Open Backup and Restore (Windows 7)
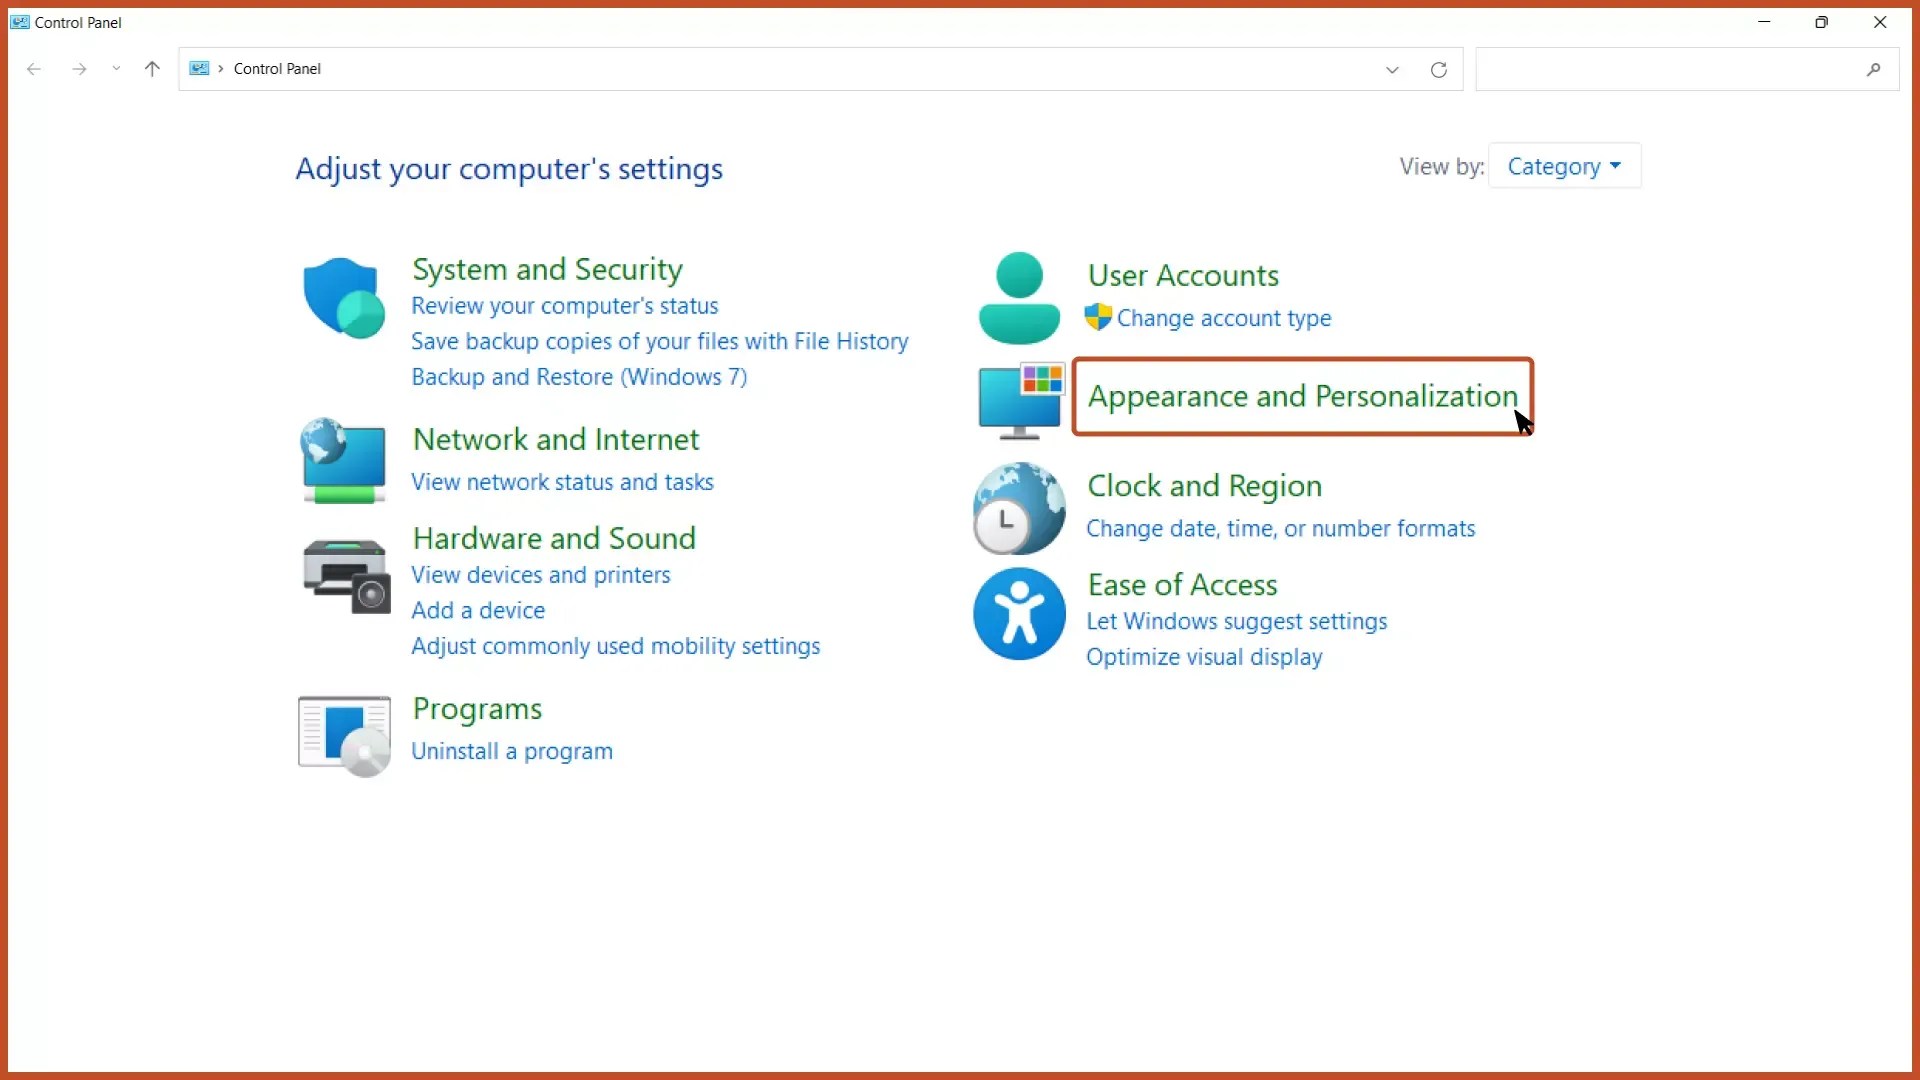1920x1080 pixels. tap(578, 377)
